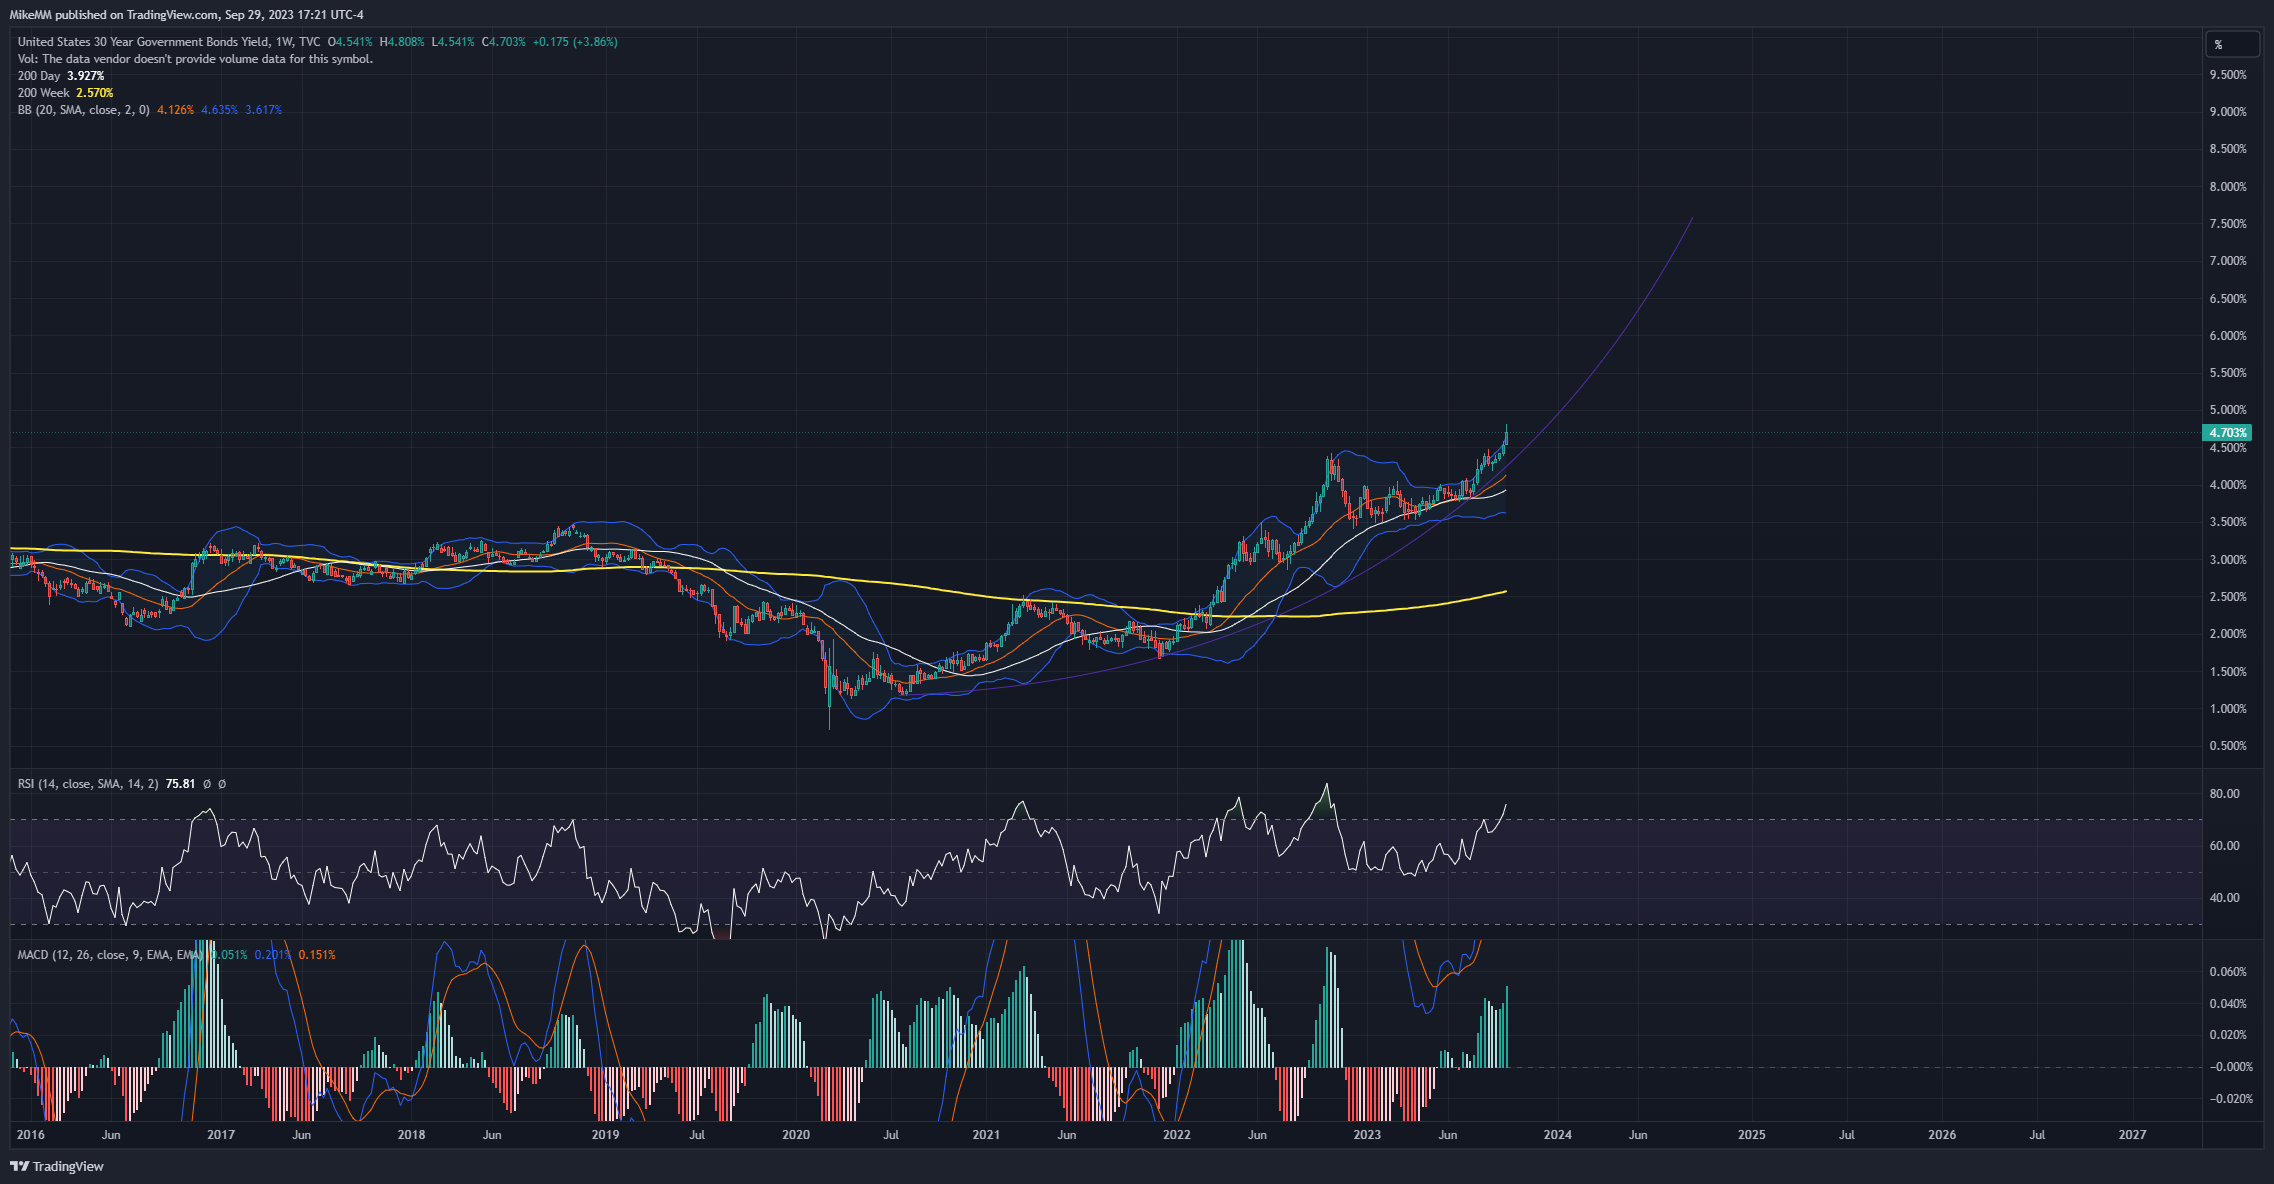Click the 2024 label on time axis
The height and width of the screenshot is (1184, 2274).
1558,1135
